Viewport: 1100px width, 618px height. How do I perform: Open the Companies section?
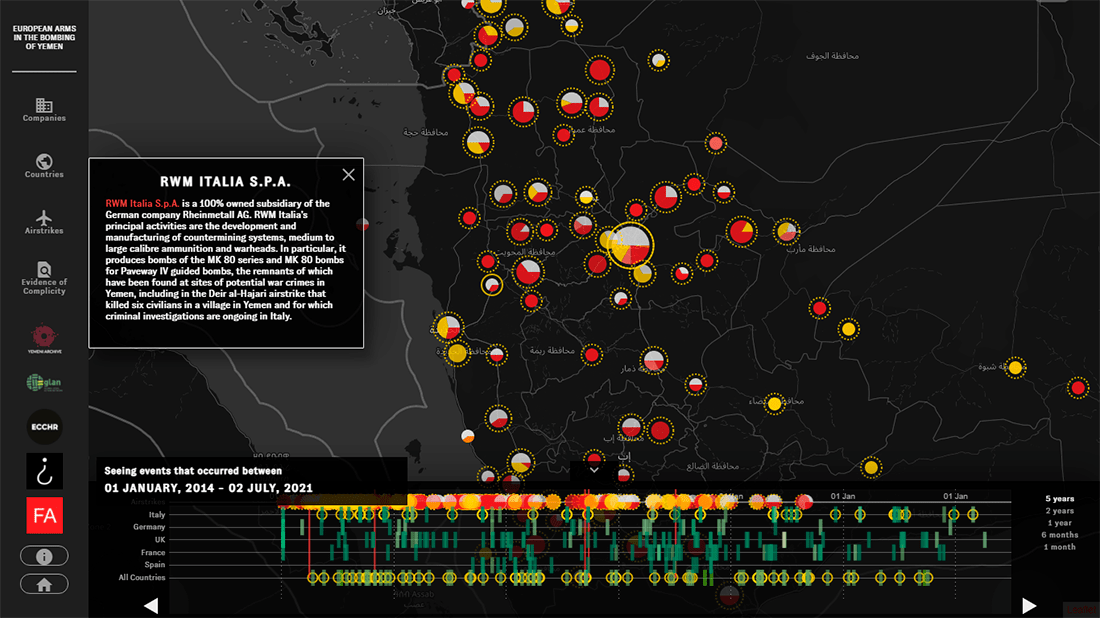(44, 110)
